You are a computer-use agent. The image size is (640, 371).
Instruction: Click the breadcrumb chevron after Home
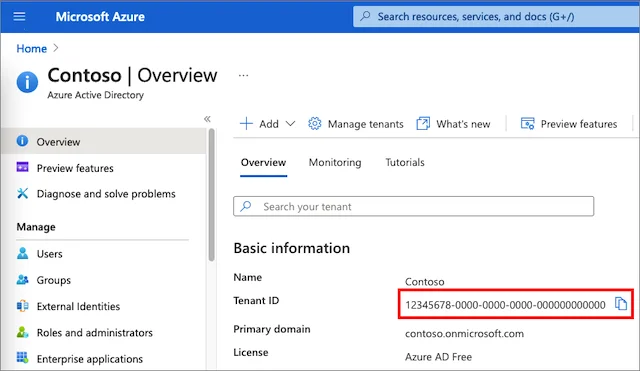[56, 48]
